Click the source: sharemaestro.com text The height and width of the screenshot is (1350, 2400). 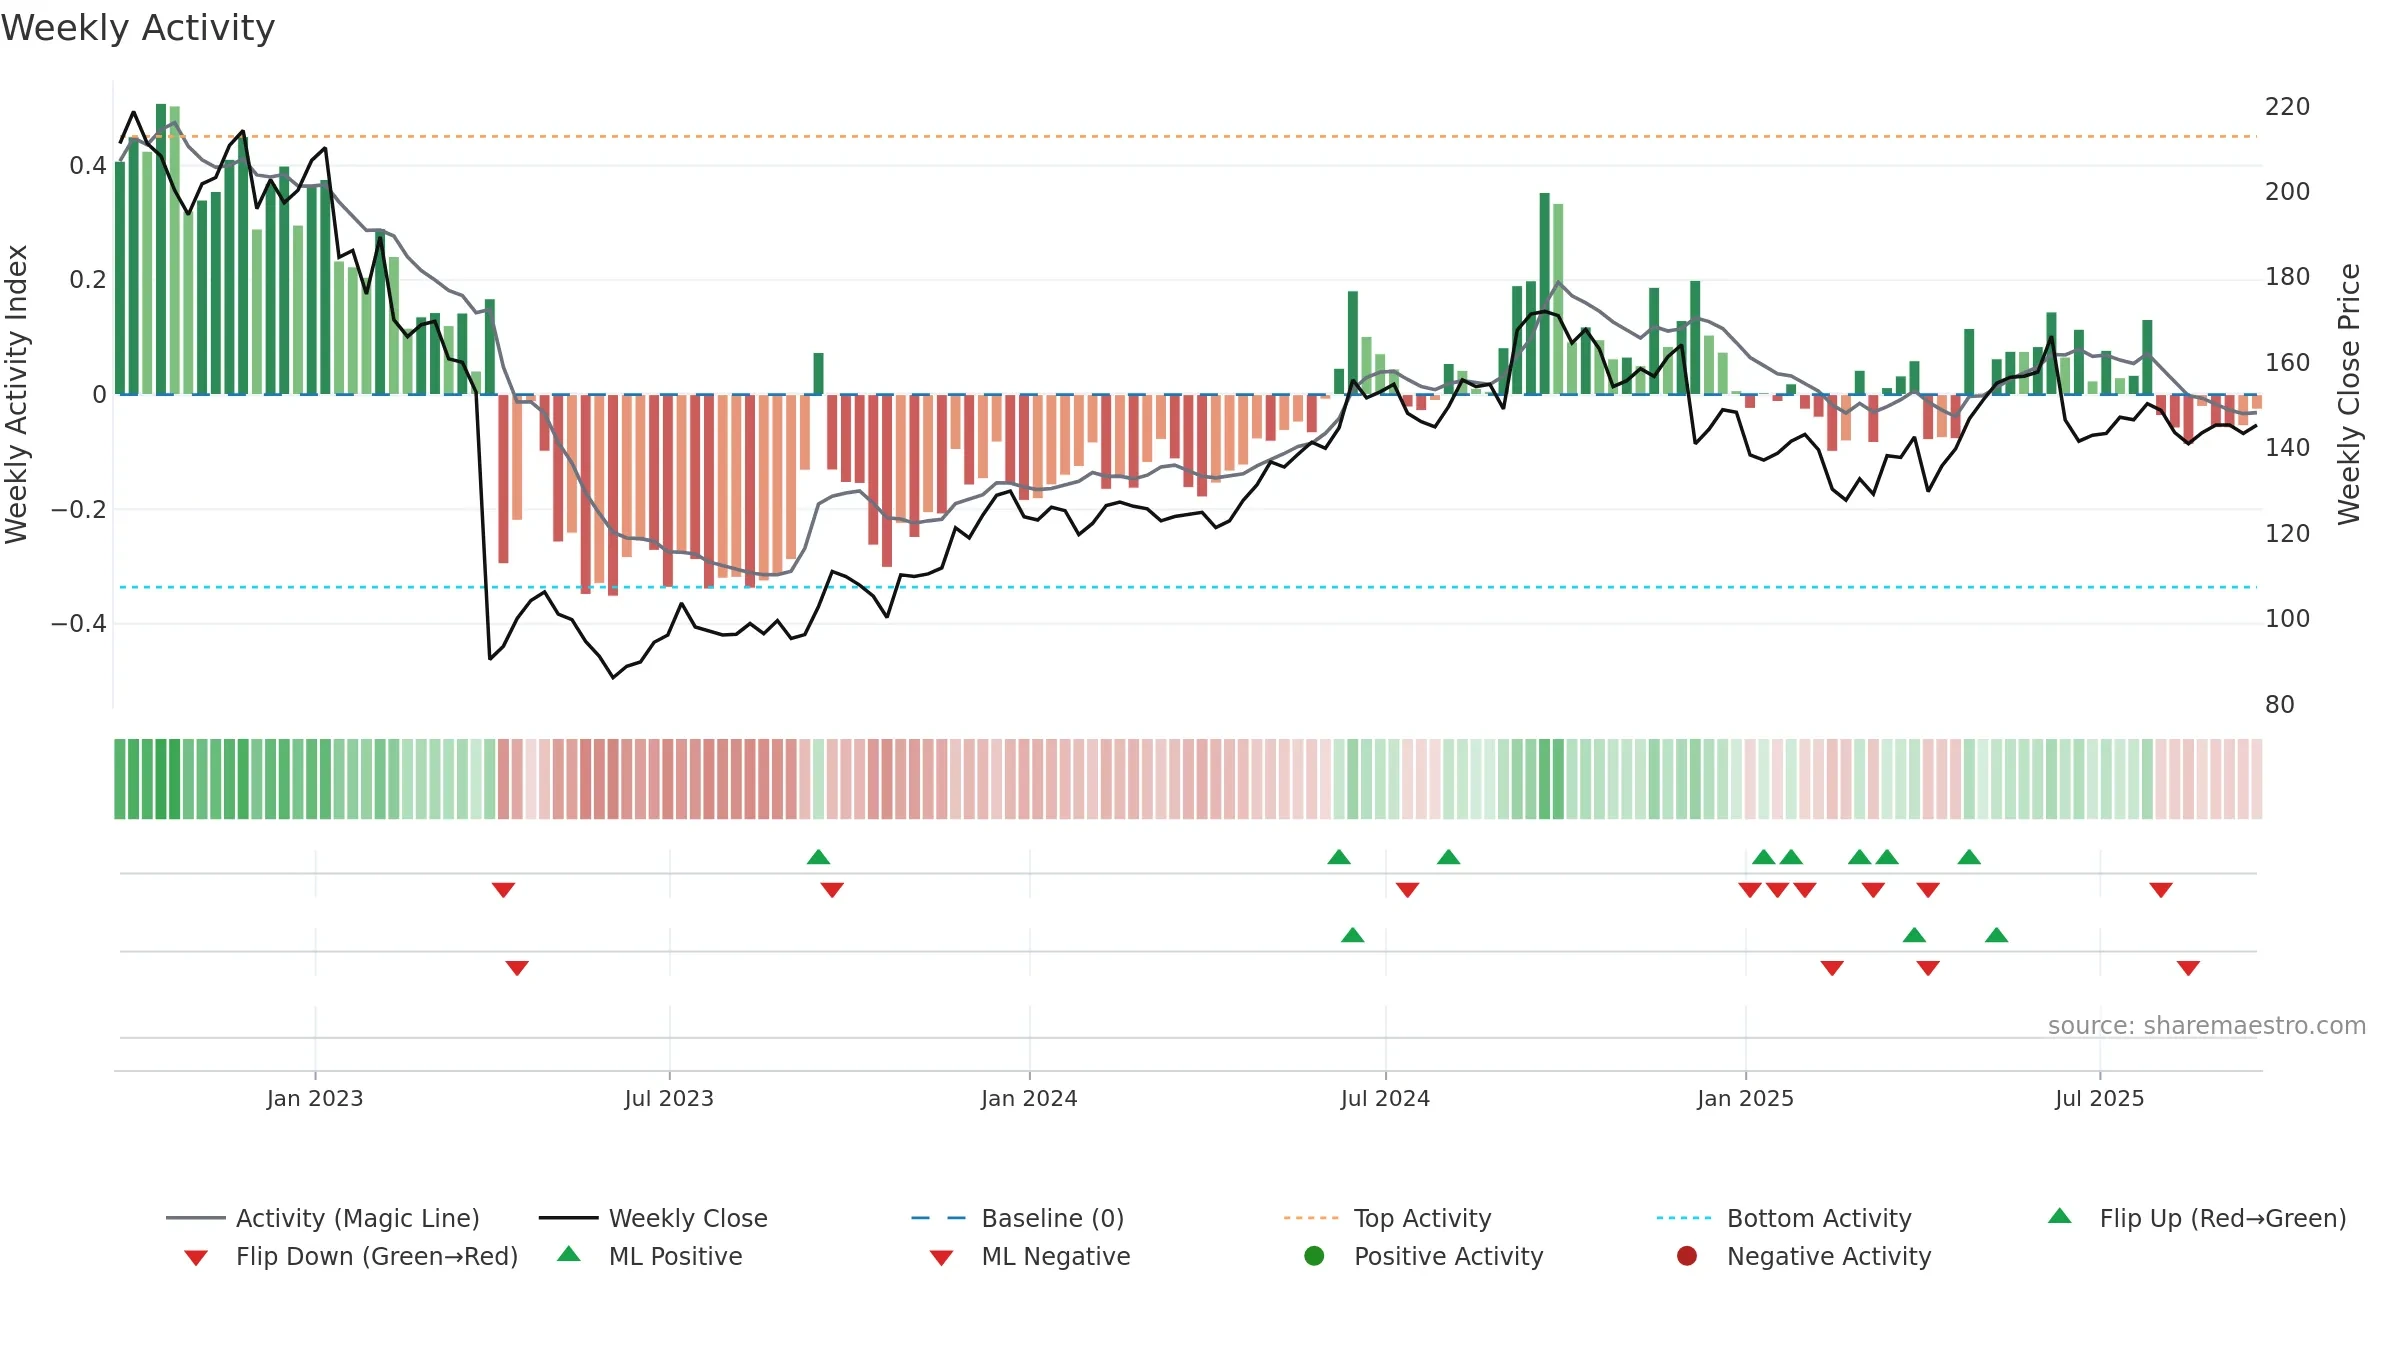(2207, 1026)
